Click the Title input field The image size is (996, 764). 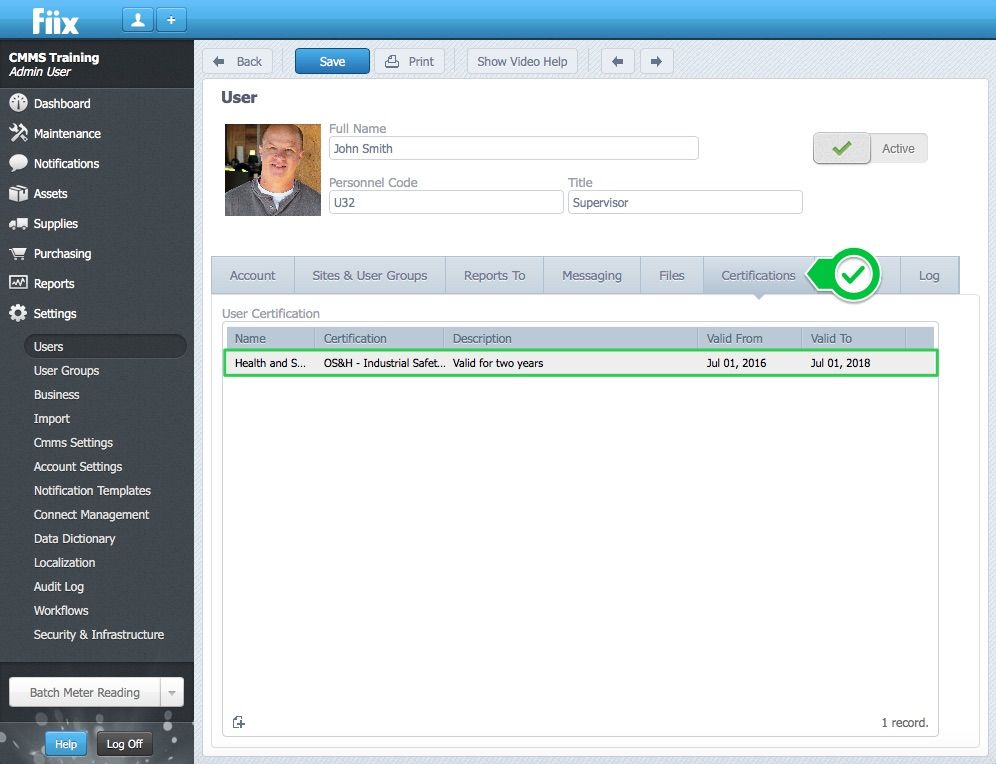[685, 203]
